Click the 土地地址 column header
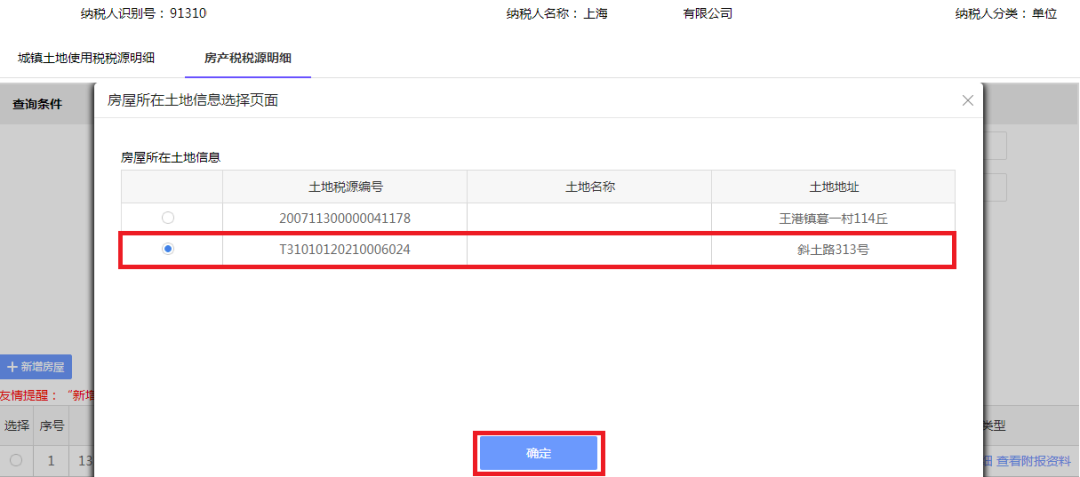The height and width of the screenshot is (477, 1080). point(833,187)
